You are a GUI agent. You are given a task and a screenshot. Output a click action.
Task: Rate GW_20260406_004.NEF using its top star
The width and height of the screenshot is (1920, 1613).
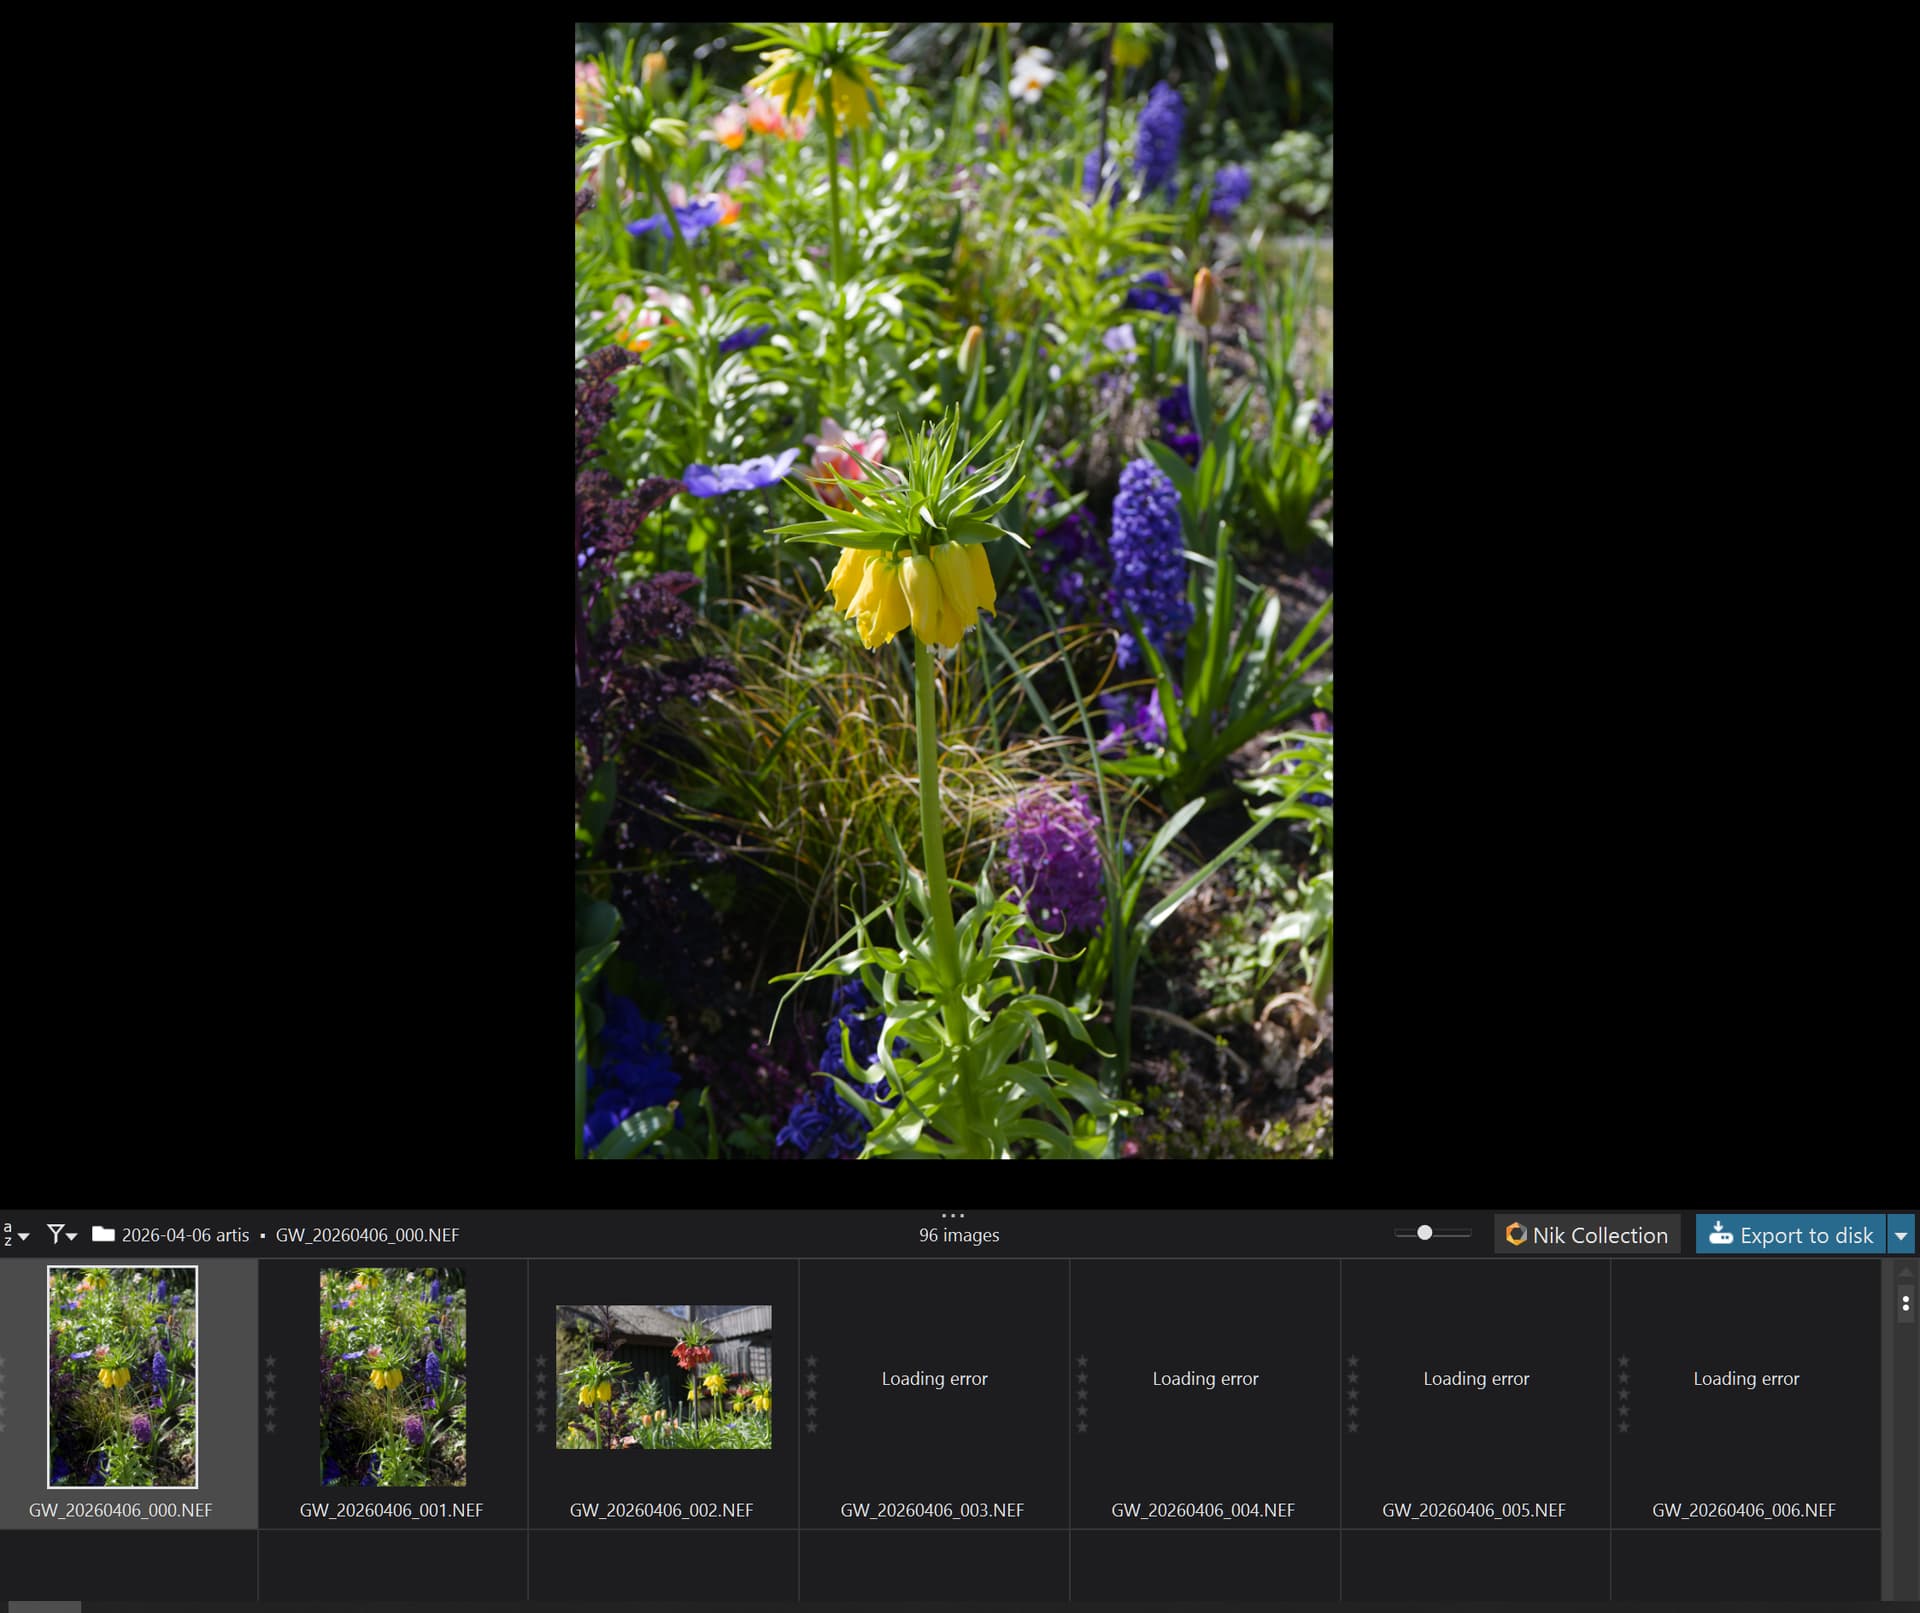pos(1082,1361)
